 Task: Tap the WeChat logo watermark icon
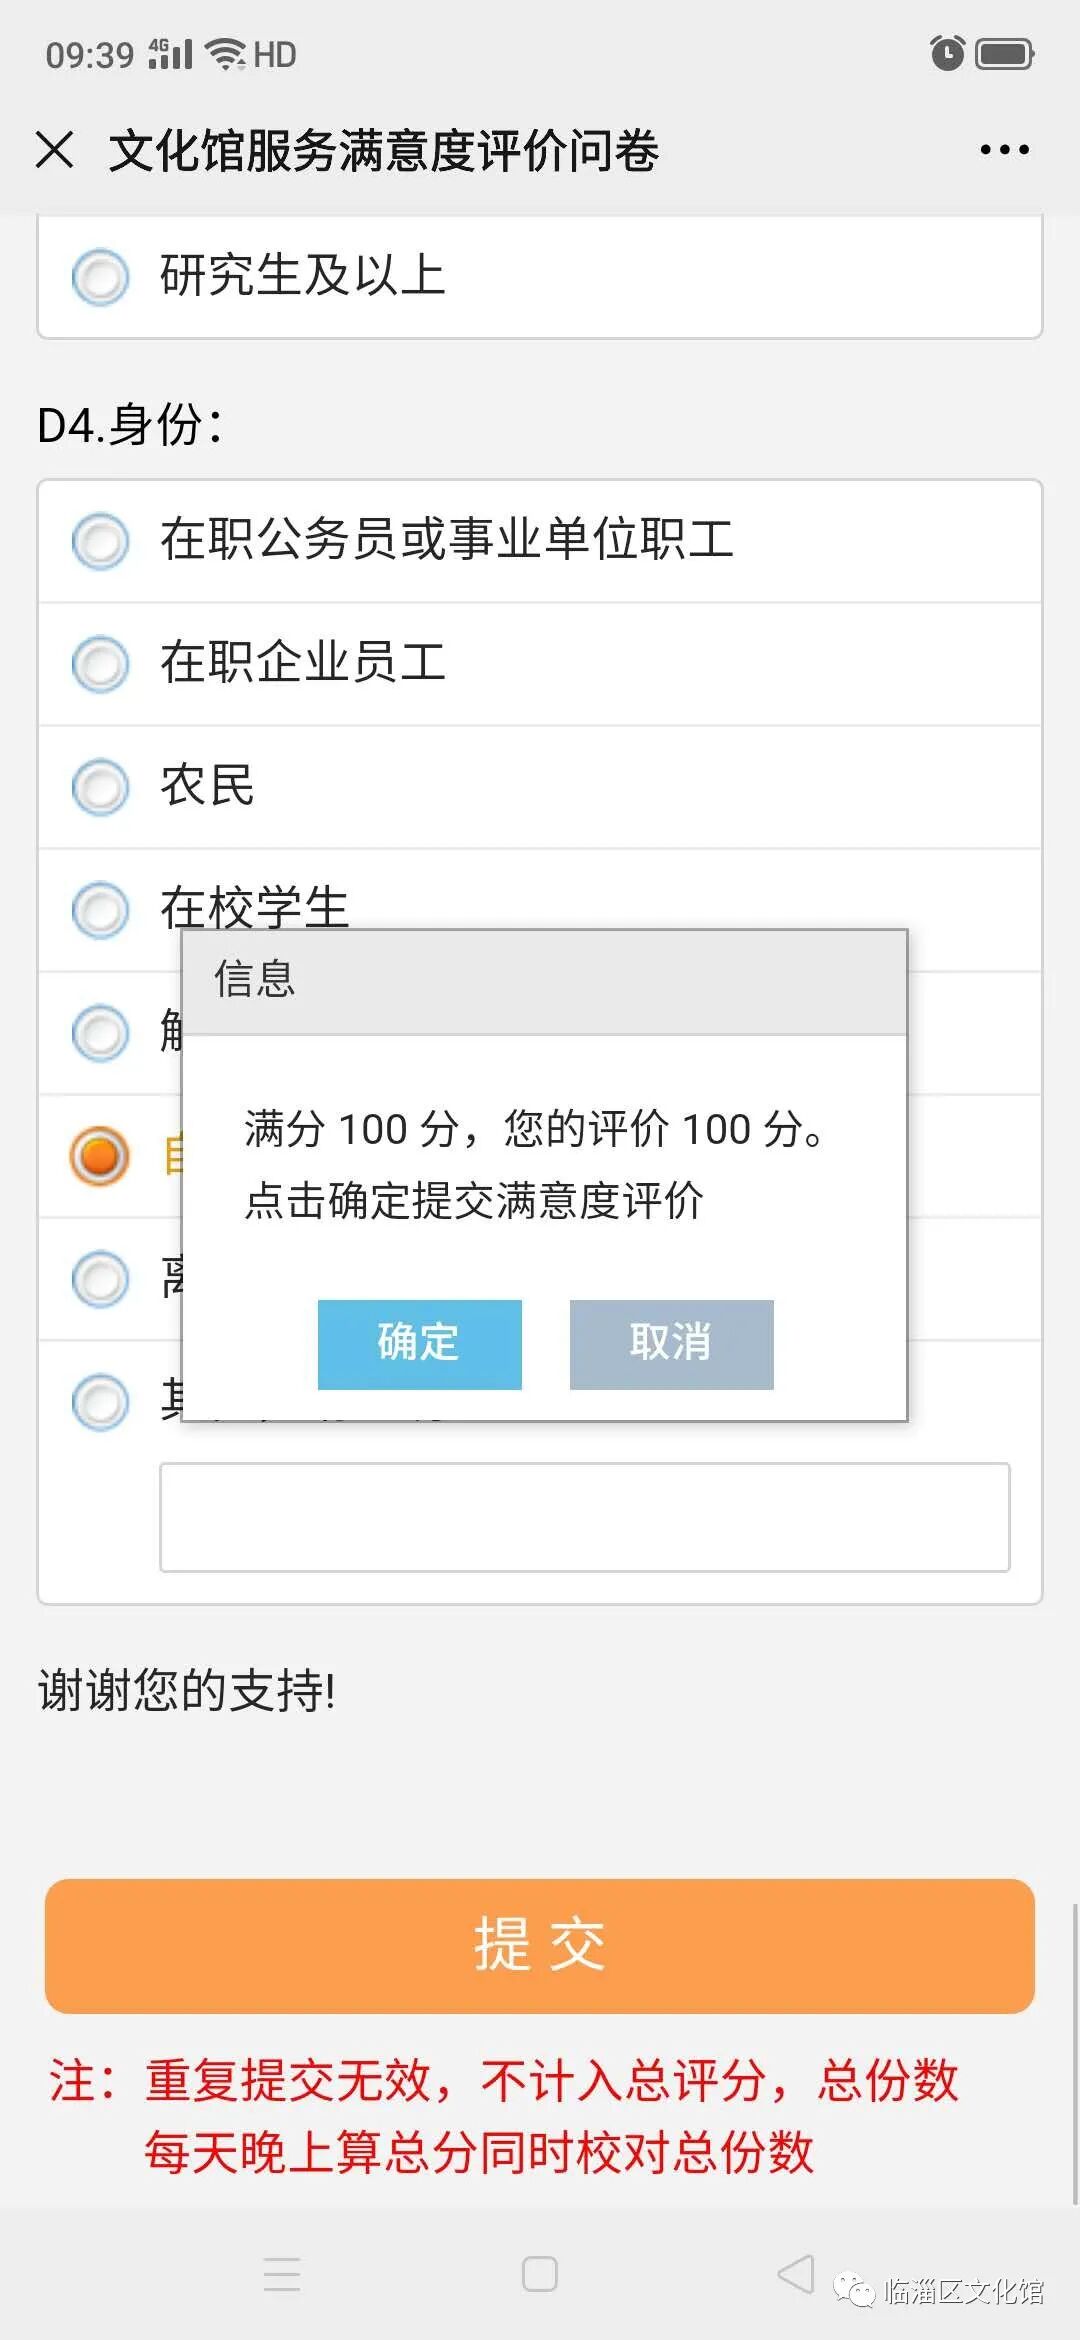click(x=856, y=2290)
